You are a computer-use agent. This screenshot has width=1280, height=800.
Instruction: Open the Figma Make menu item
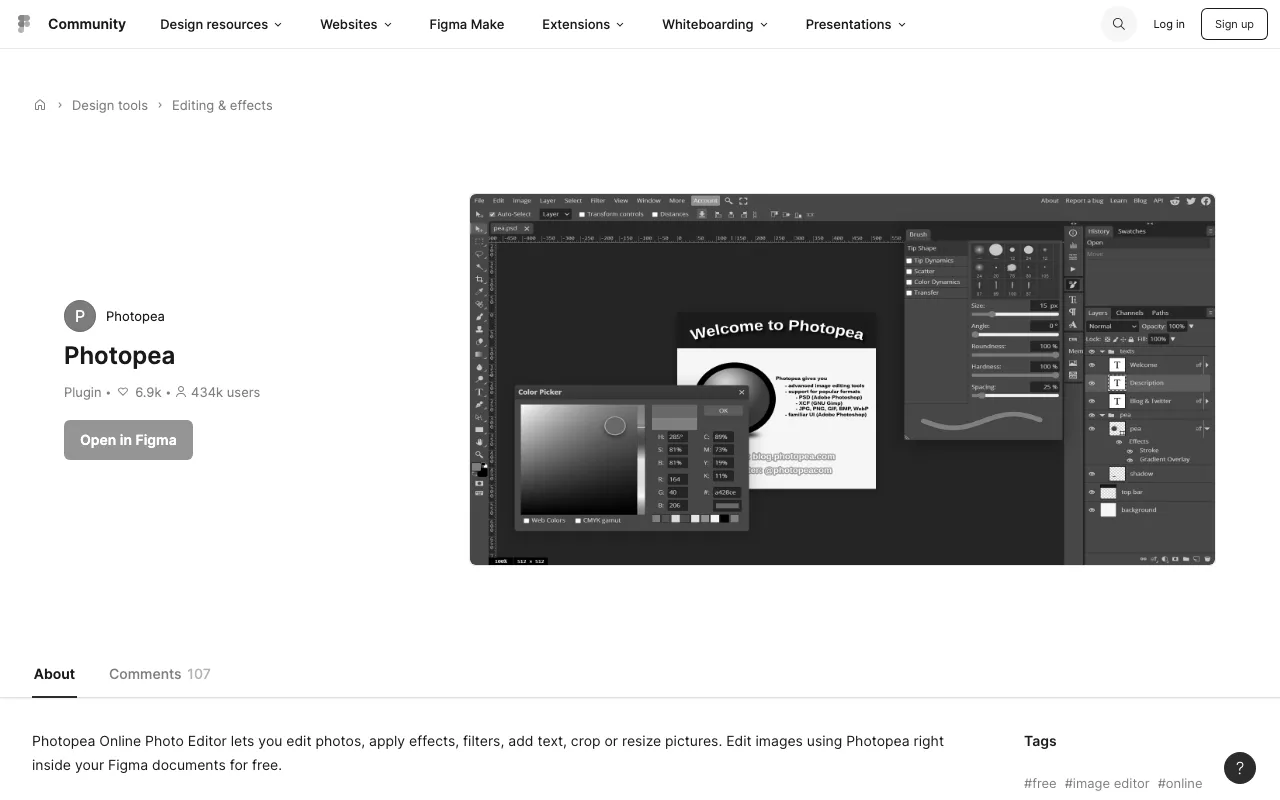point(467,24)
